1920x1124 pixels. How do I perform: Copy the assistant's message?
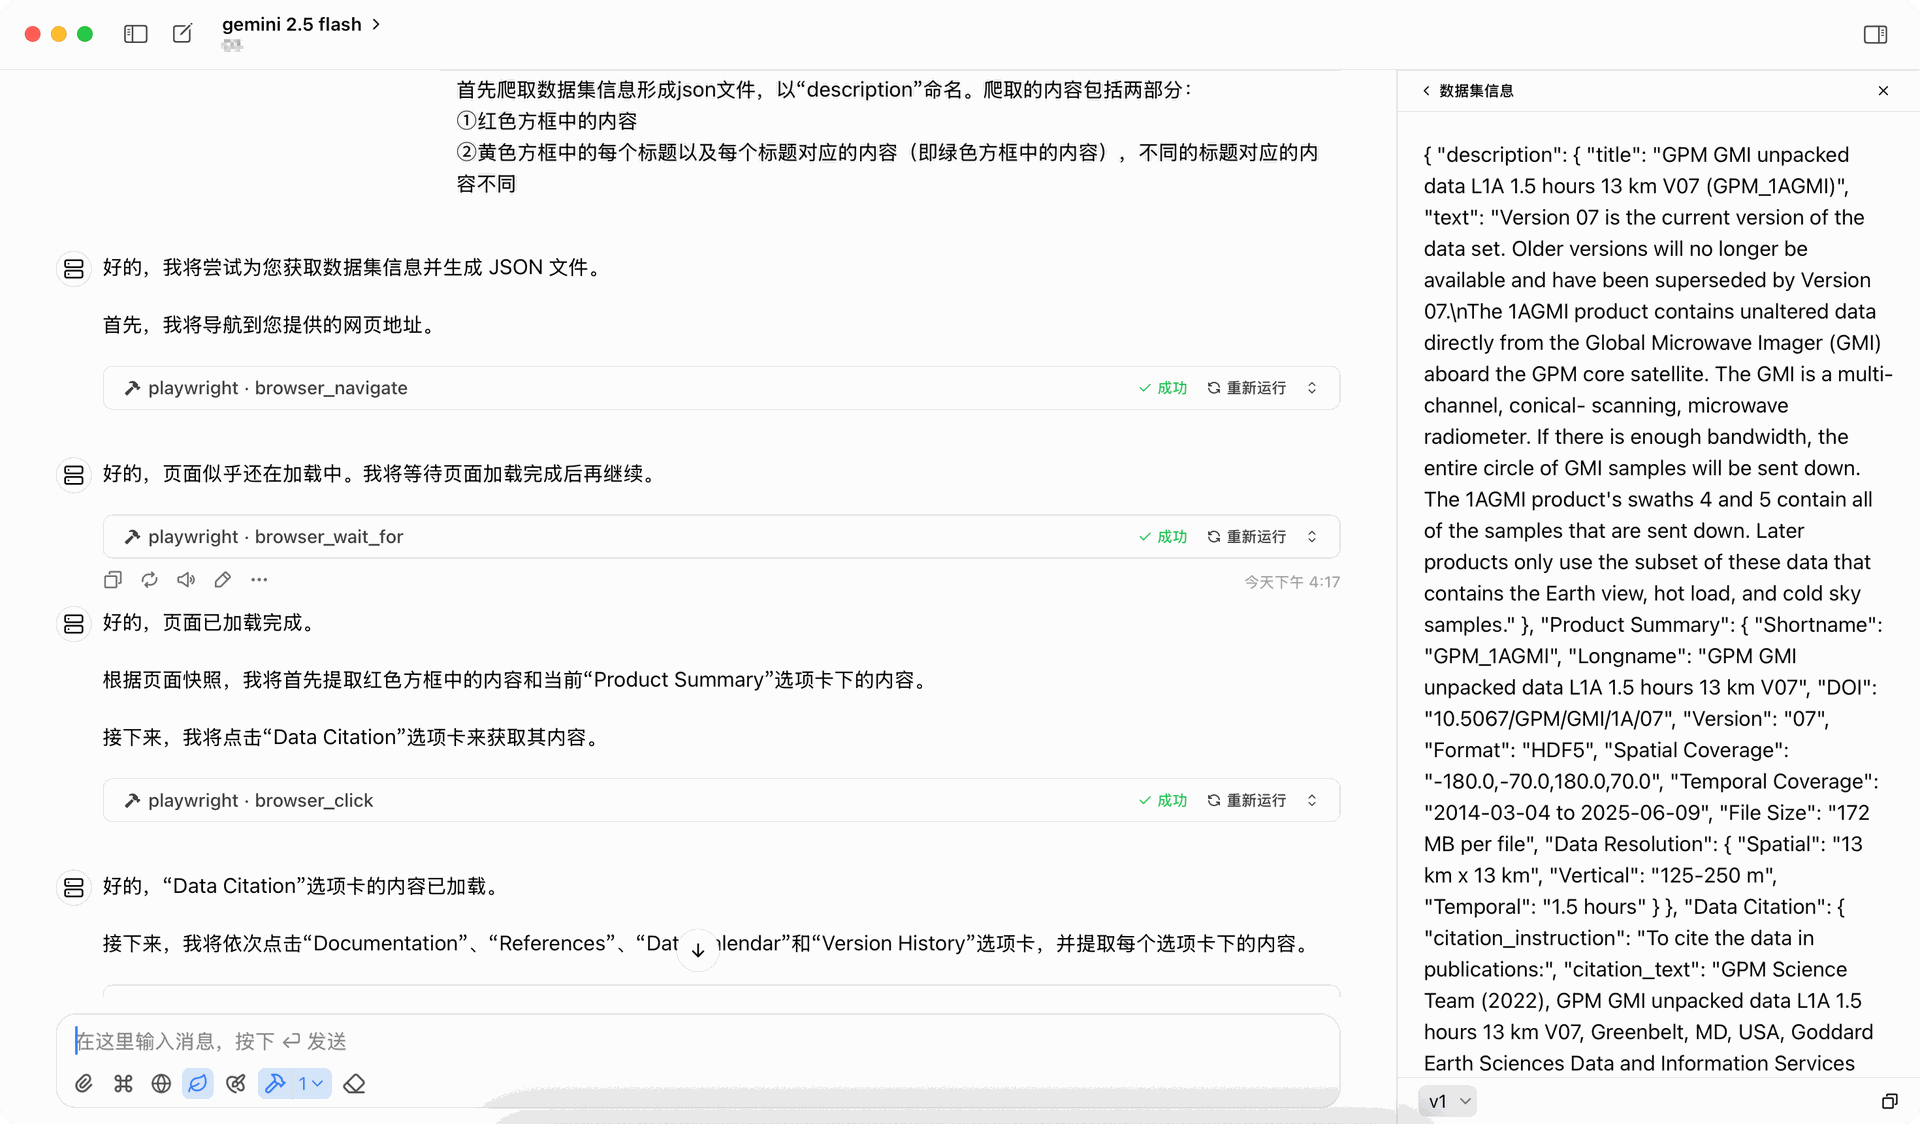coord(112,580)
